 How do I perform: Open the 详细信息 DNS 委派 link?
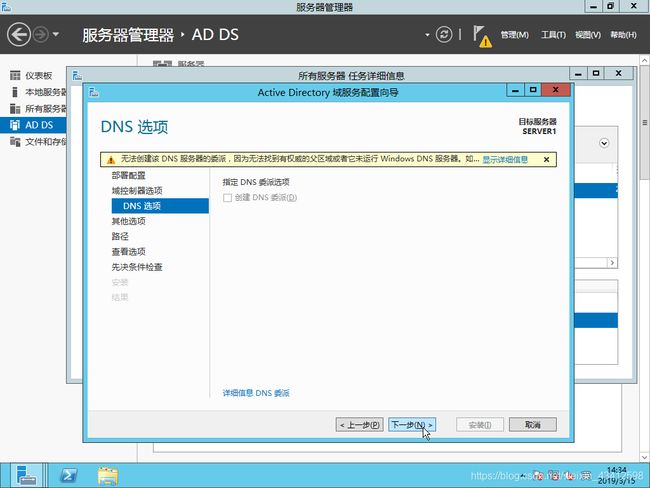coord(256,393)
